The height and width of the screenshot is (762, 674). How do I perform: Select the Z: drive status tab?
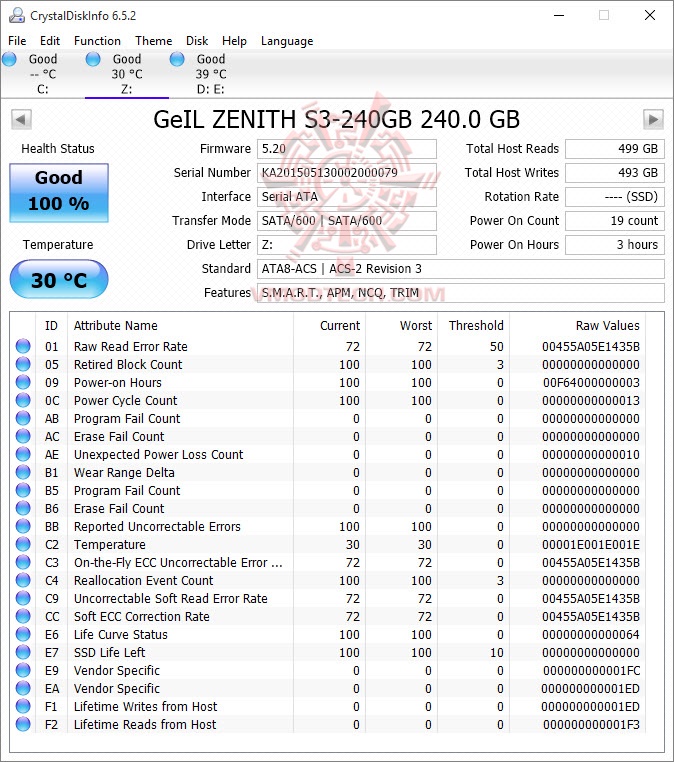(x=127, y=74)
